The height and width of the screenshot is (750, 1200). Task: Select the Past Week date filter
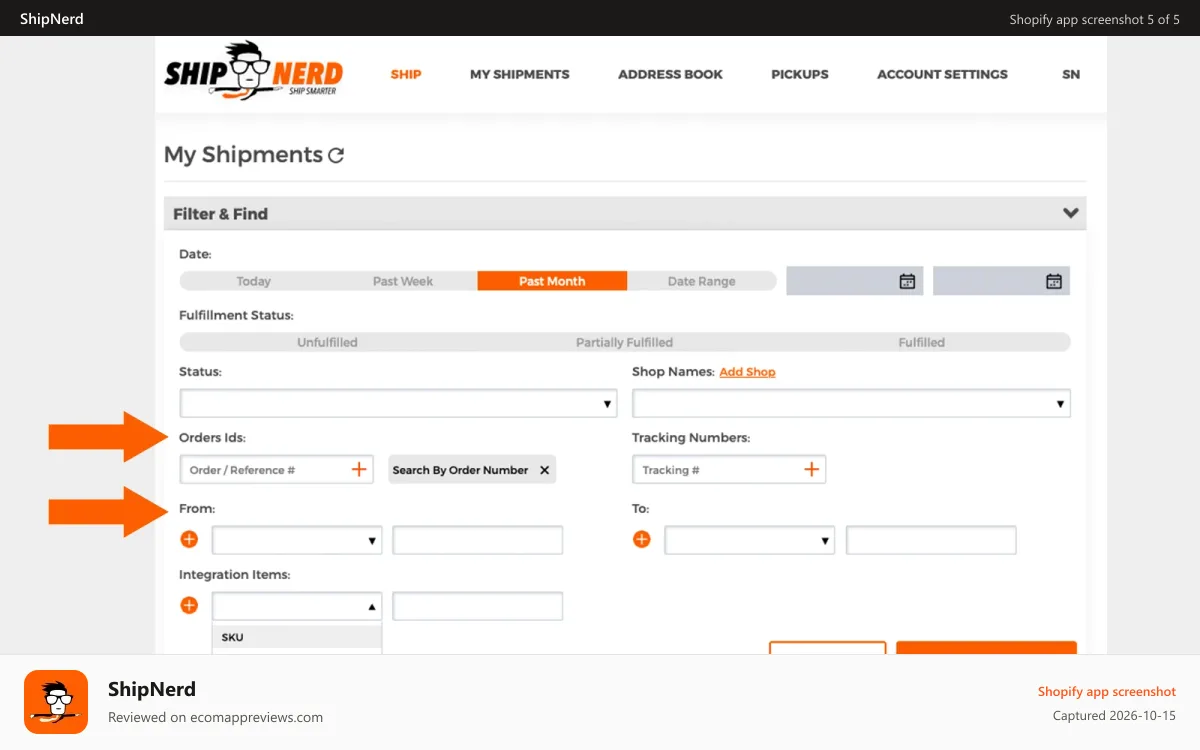pyautogui.click(x=403, y=281)
